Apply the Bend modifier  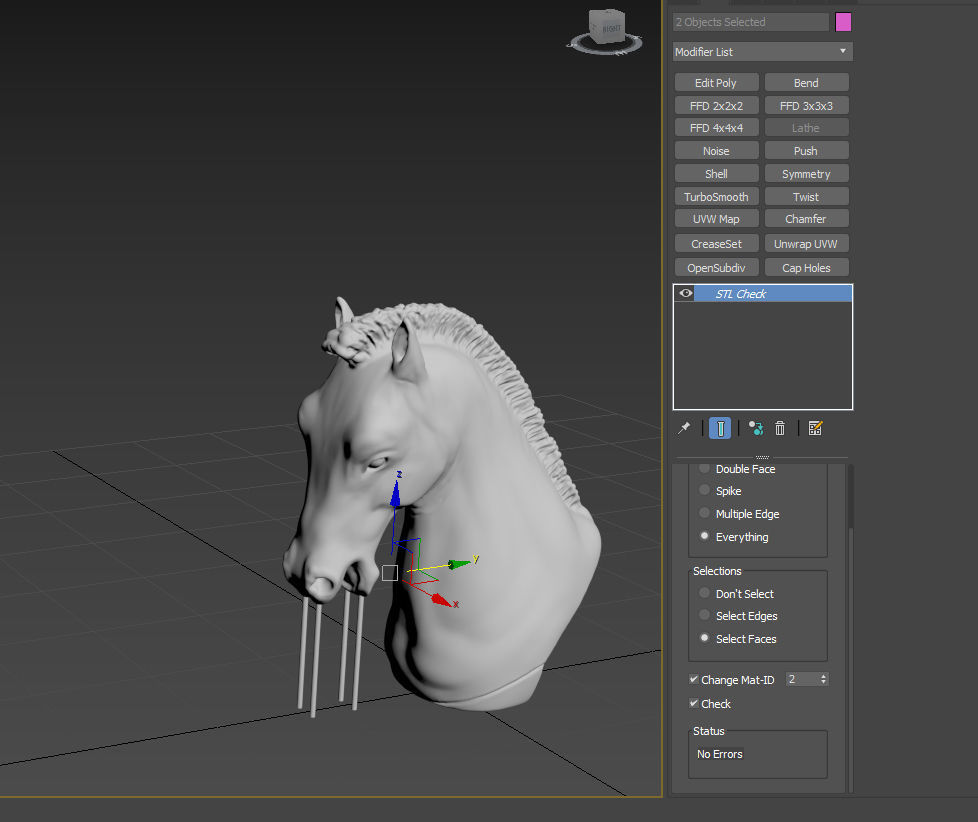(806, 82)
